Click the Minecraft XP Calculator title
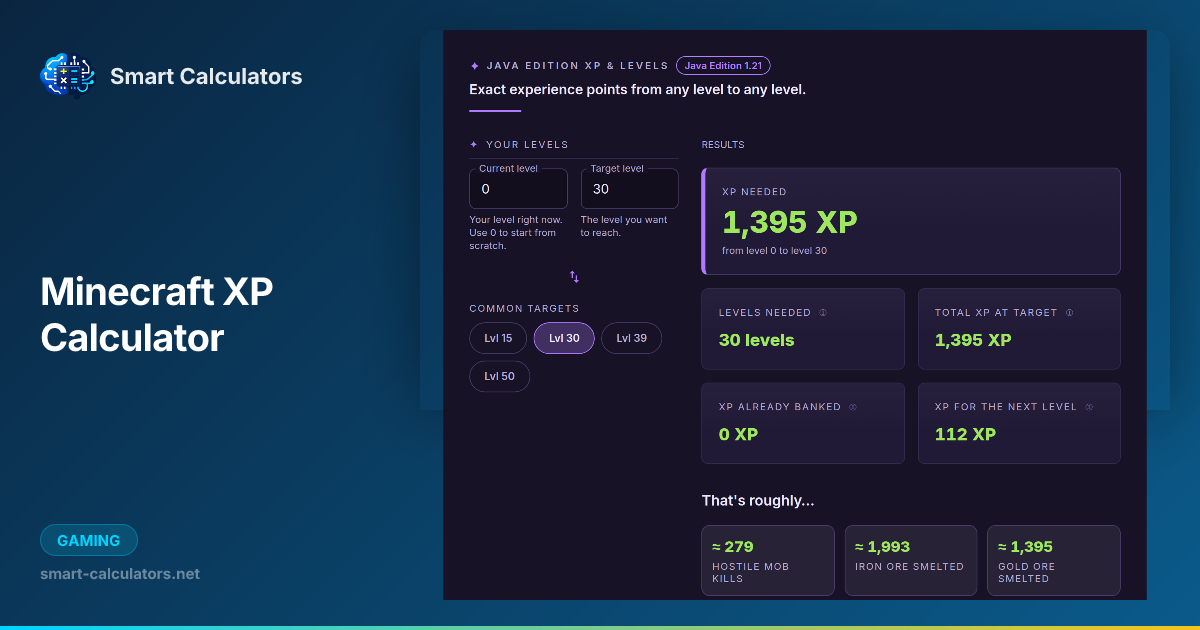The height and width of the screenshot is (630, 1200). 156,315
